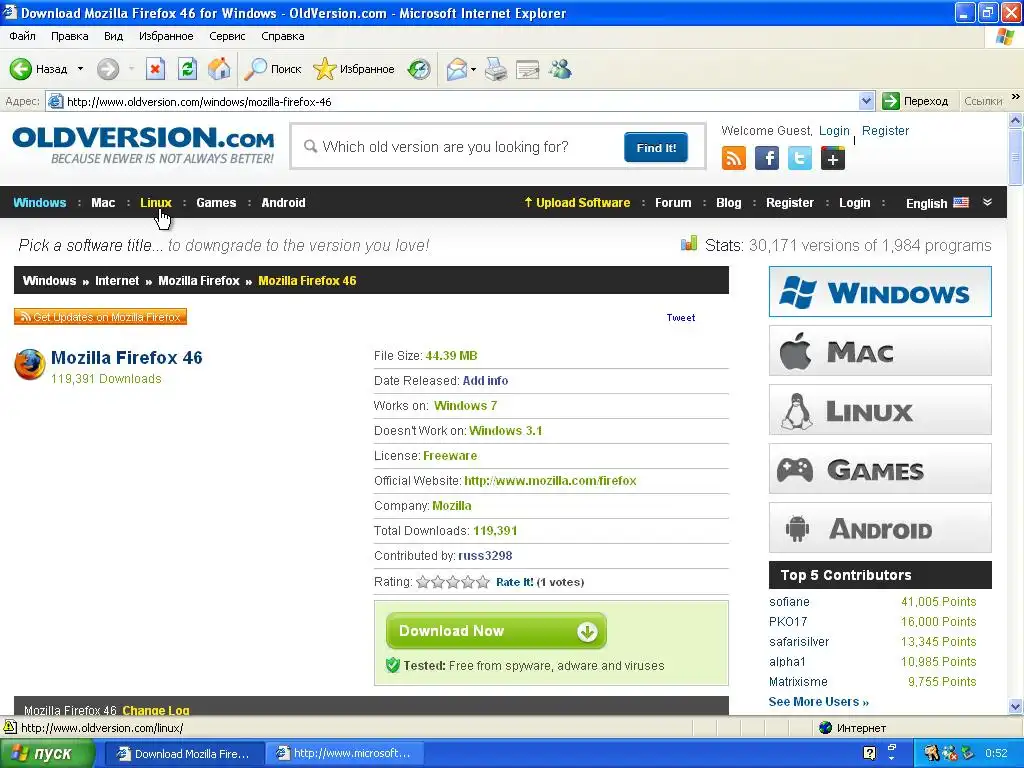Open the Mail button dropdown arrow

click(473, 69)
